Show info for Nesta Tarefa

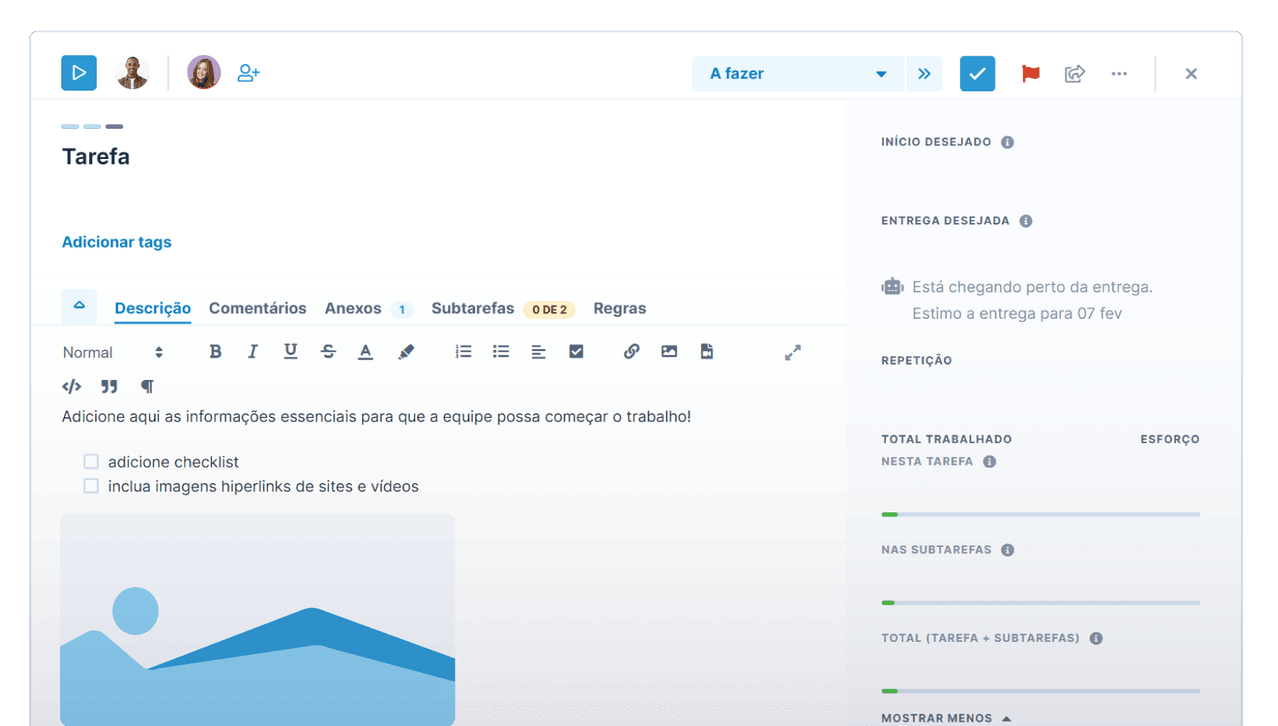(990, 462)
